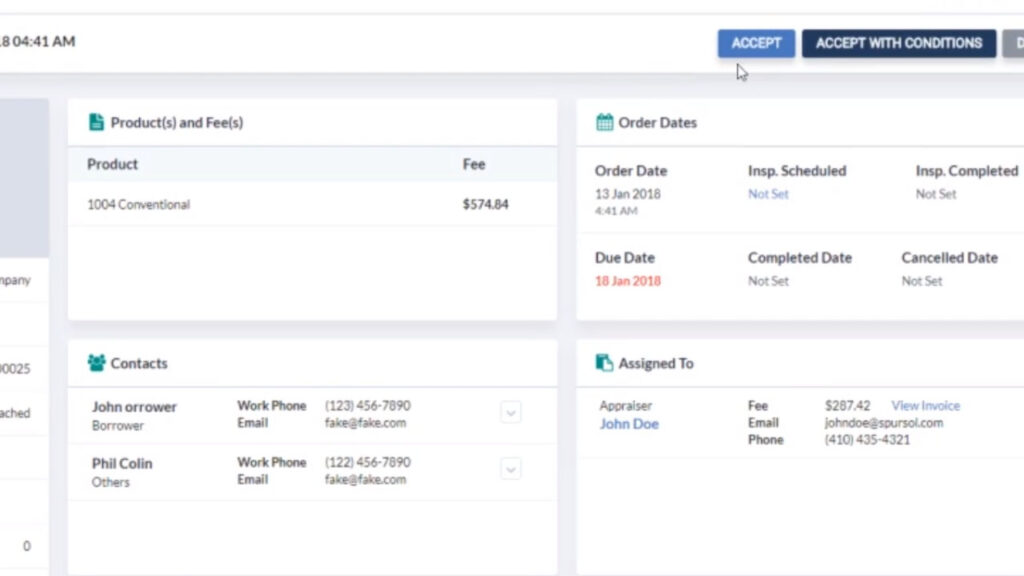Click the ACCEPT button

(x=756, y=43)
